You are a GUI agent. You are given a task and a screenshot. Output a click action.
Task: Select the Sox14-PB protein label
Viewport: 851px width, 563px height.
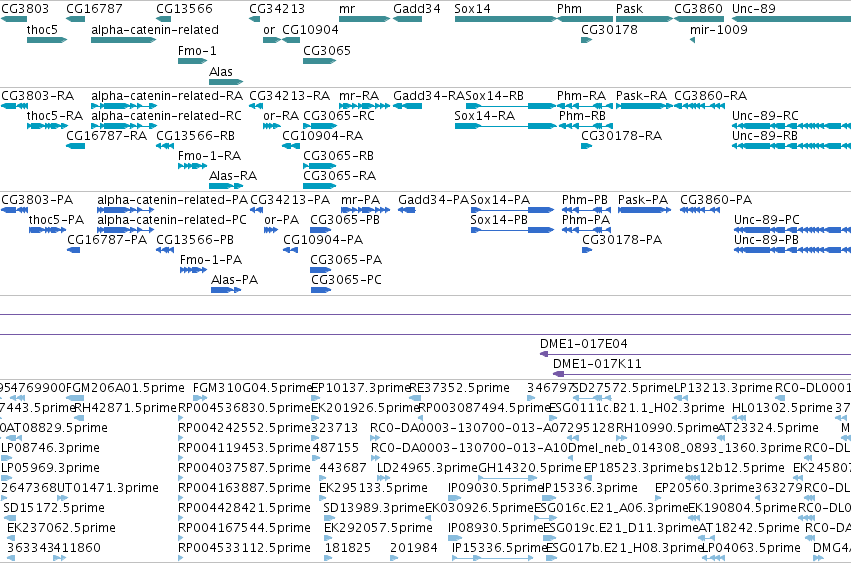click(499, 220)
